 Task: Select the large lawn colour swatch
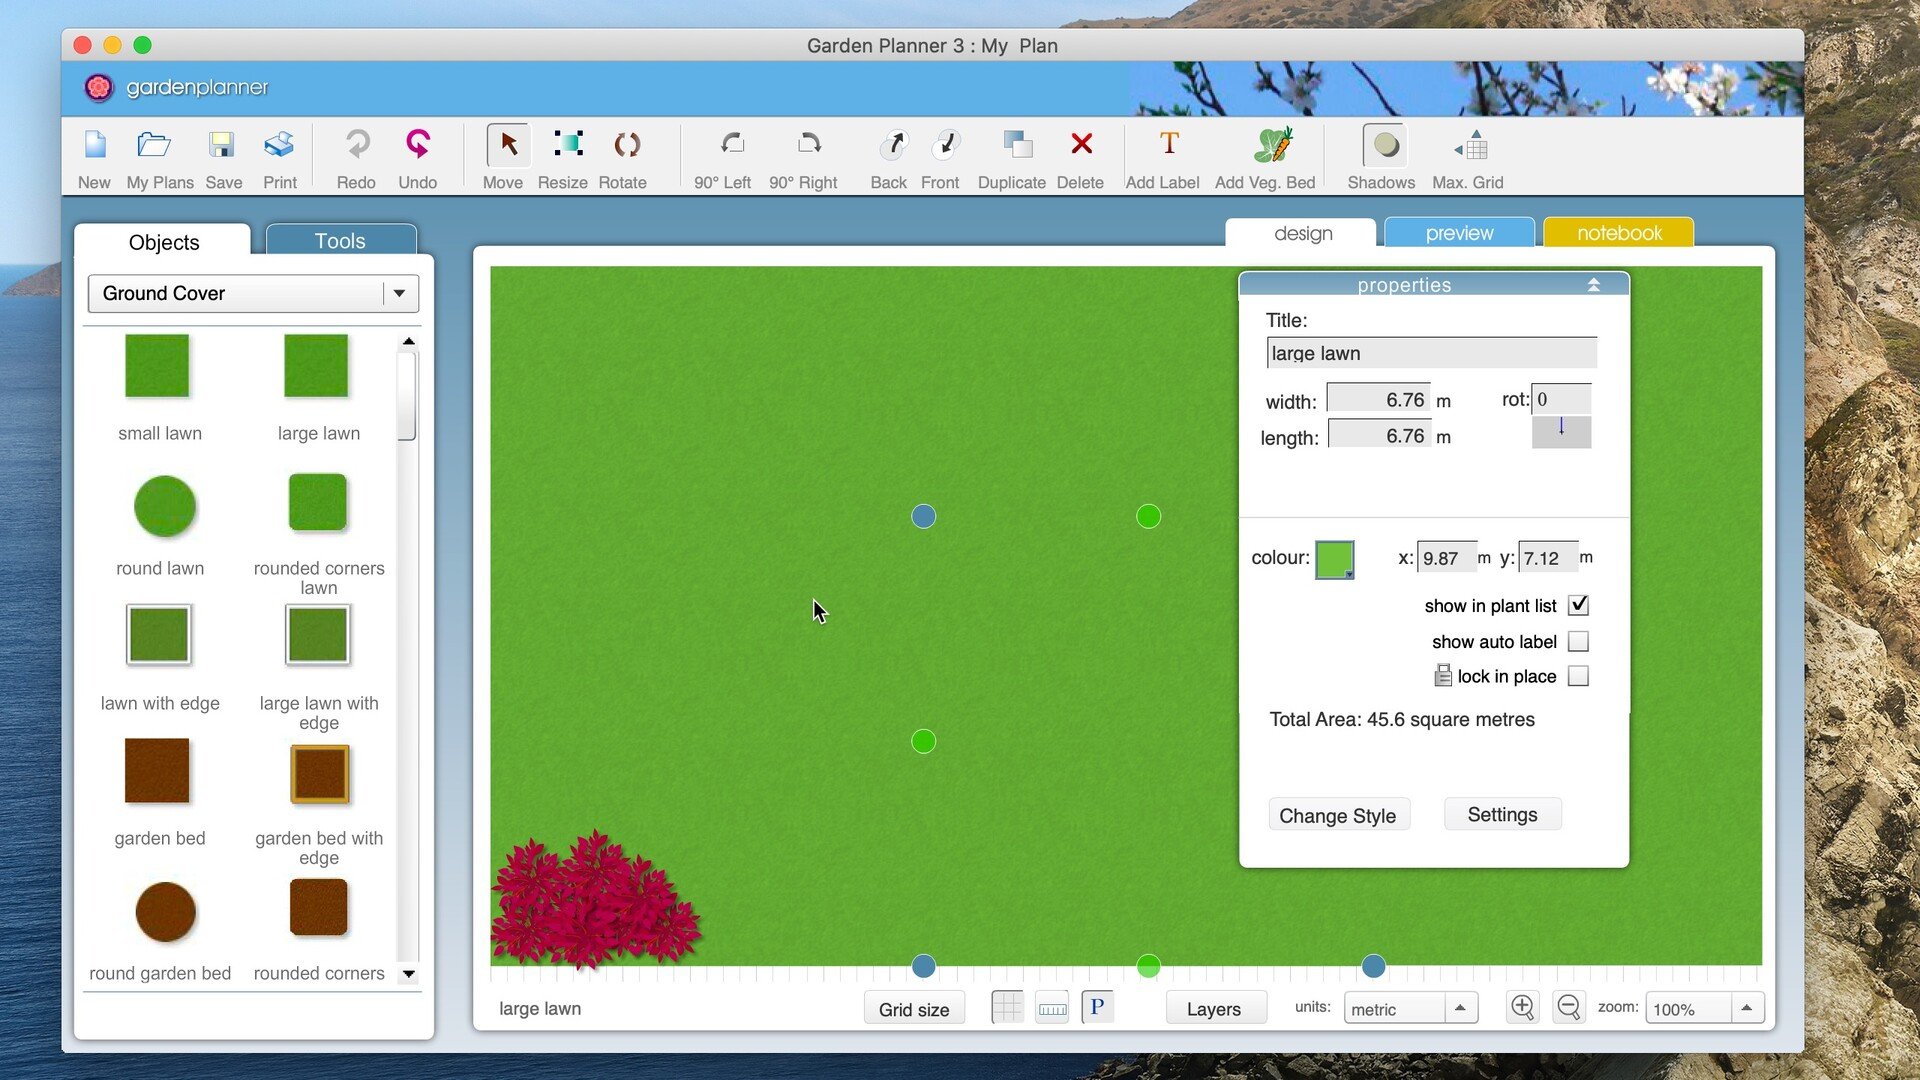tap(1337, 556)
